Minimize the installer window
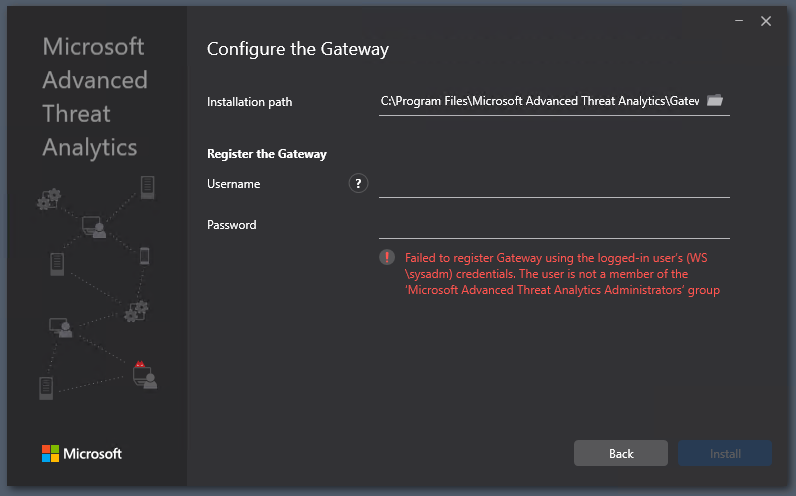This screenshot has width=796, height=496. pos(739,21)
